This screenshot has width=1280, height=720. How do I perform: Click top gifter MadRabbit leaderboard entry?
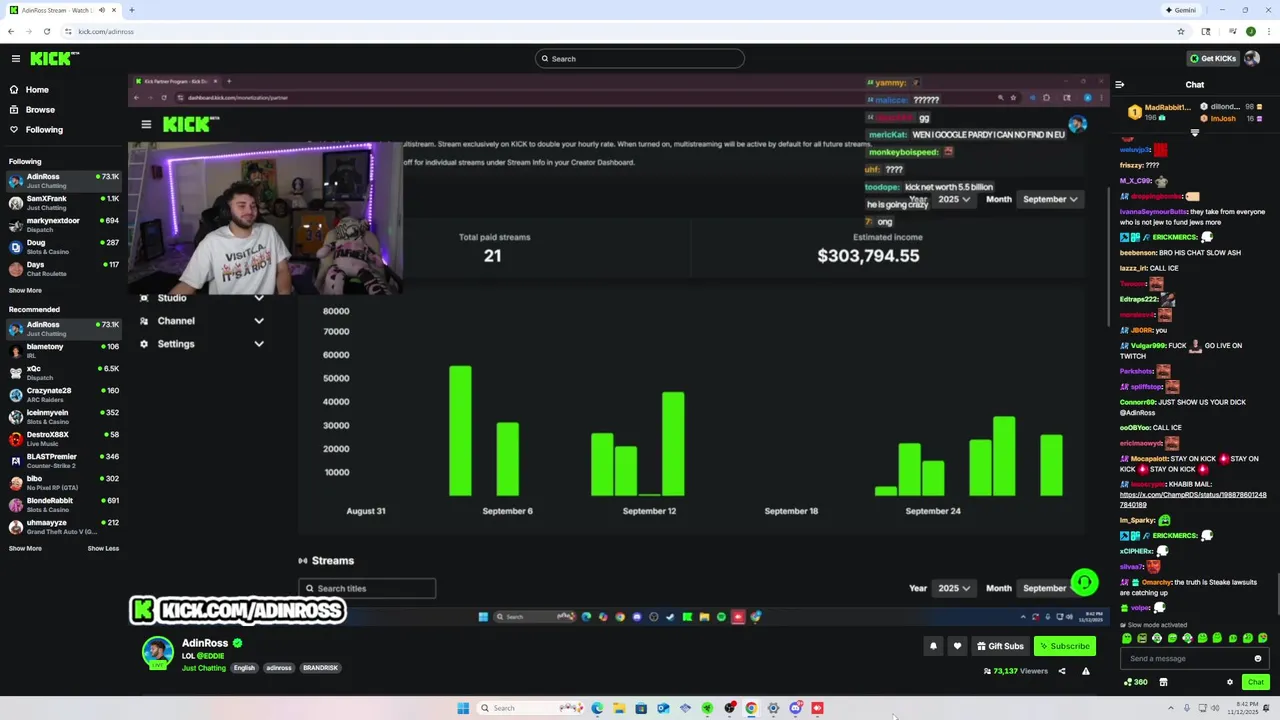coord(1159,112)
